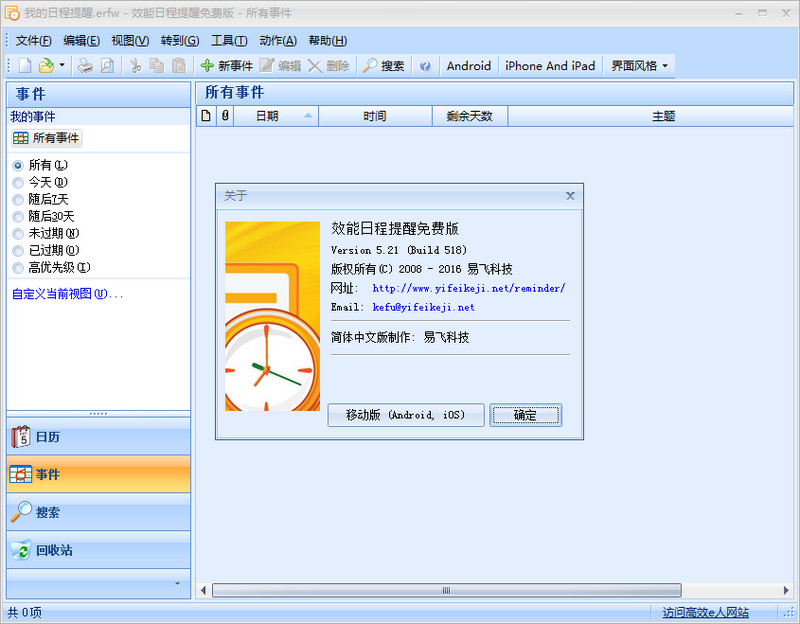Screen dimensions: 800x624
Task: Select 所有事件 in the sidebar
Action: 46,138
